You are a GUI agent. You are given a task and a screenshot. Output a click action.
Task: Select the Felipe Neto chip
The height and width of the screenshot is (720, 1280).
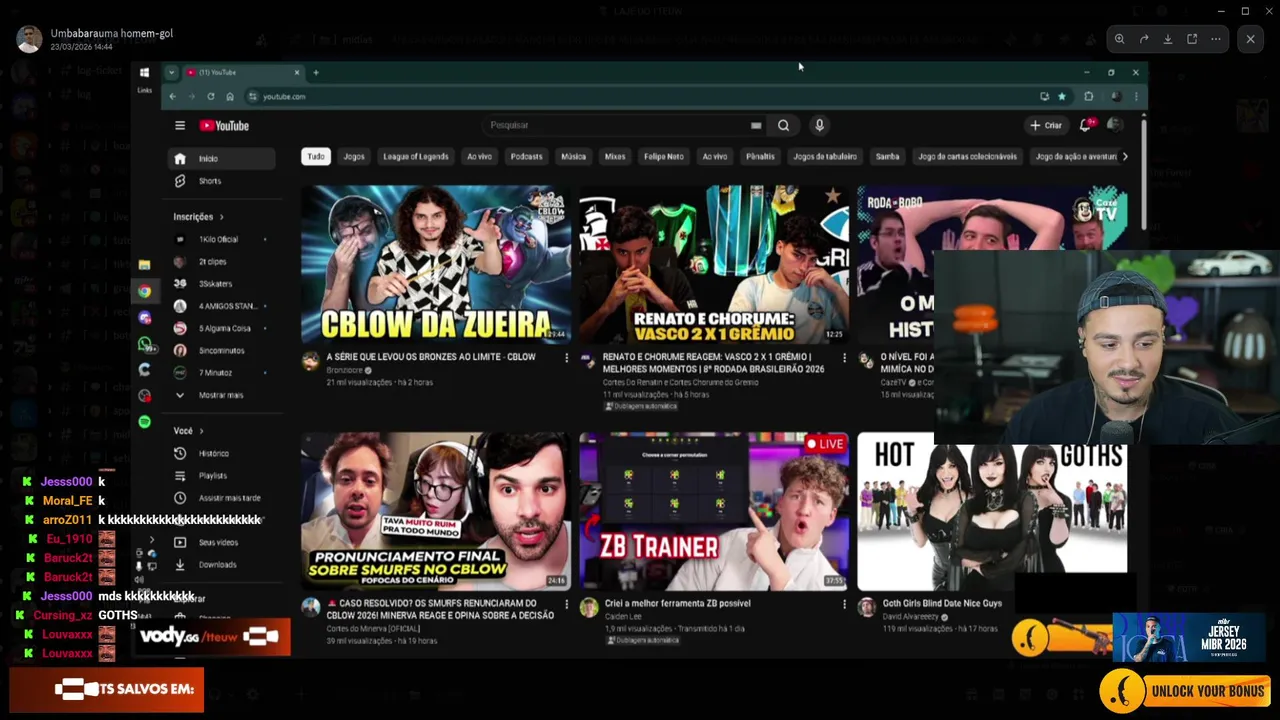click(x=663, y=156)
